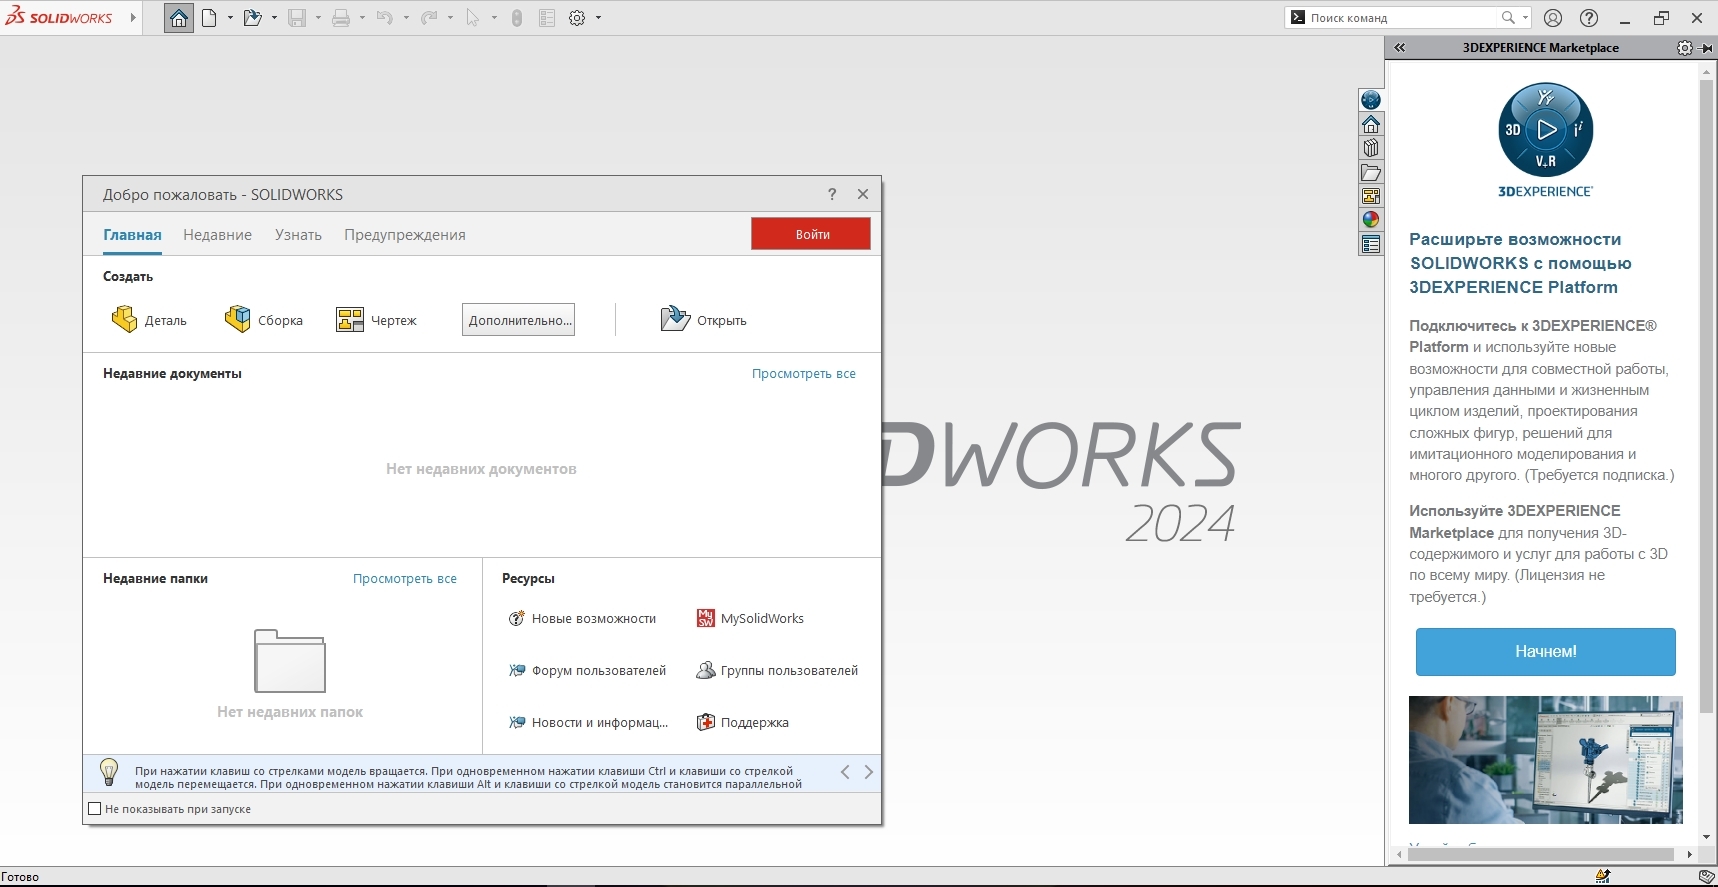Click the Undo arrow icon
Viewport: 1718px width, 887px height.
click(385, 18)
